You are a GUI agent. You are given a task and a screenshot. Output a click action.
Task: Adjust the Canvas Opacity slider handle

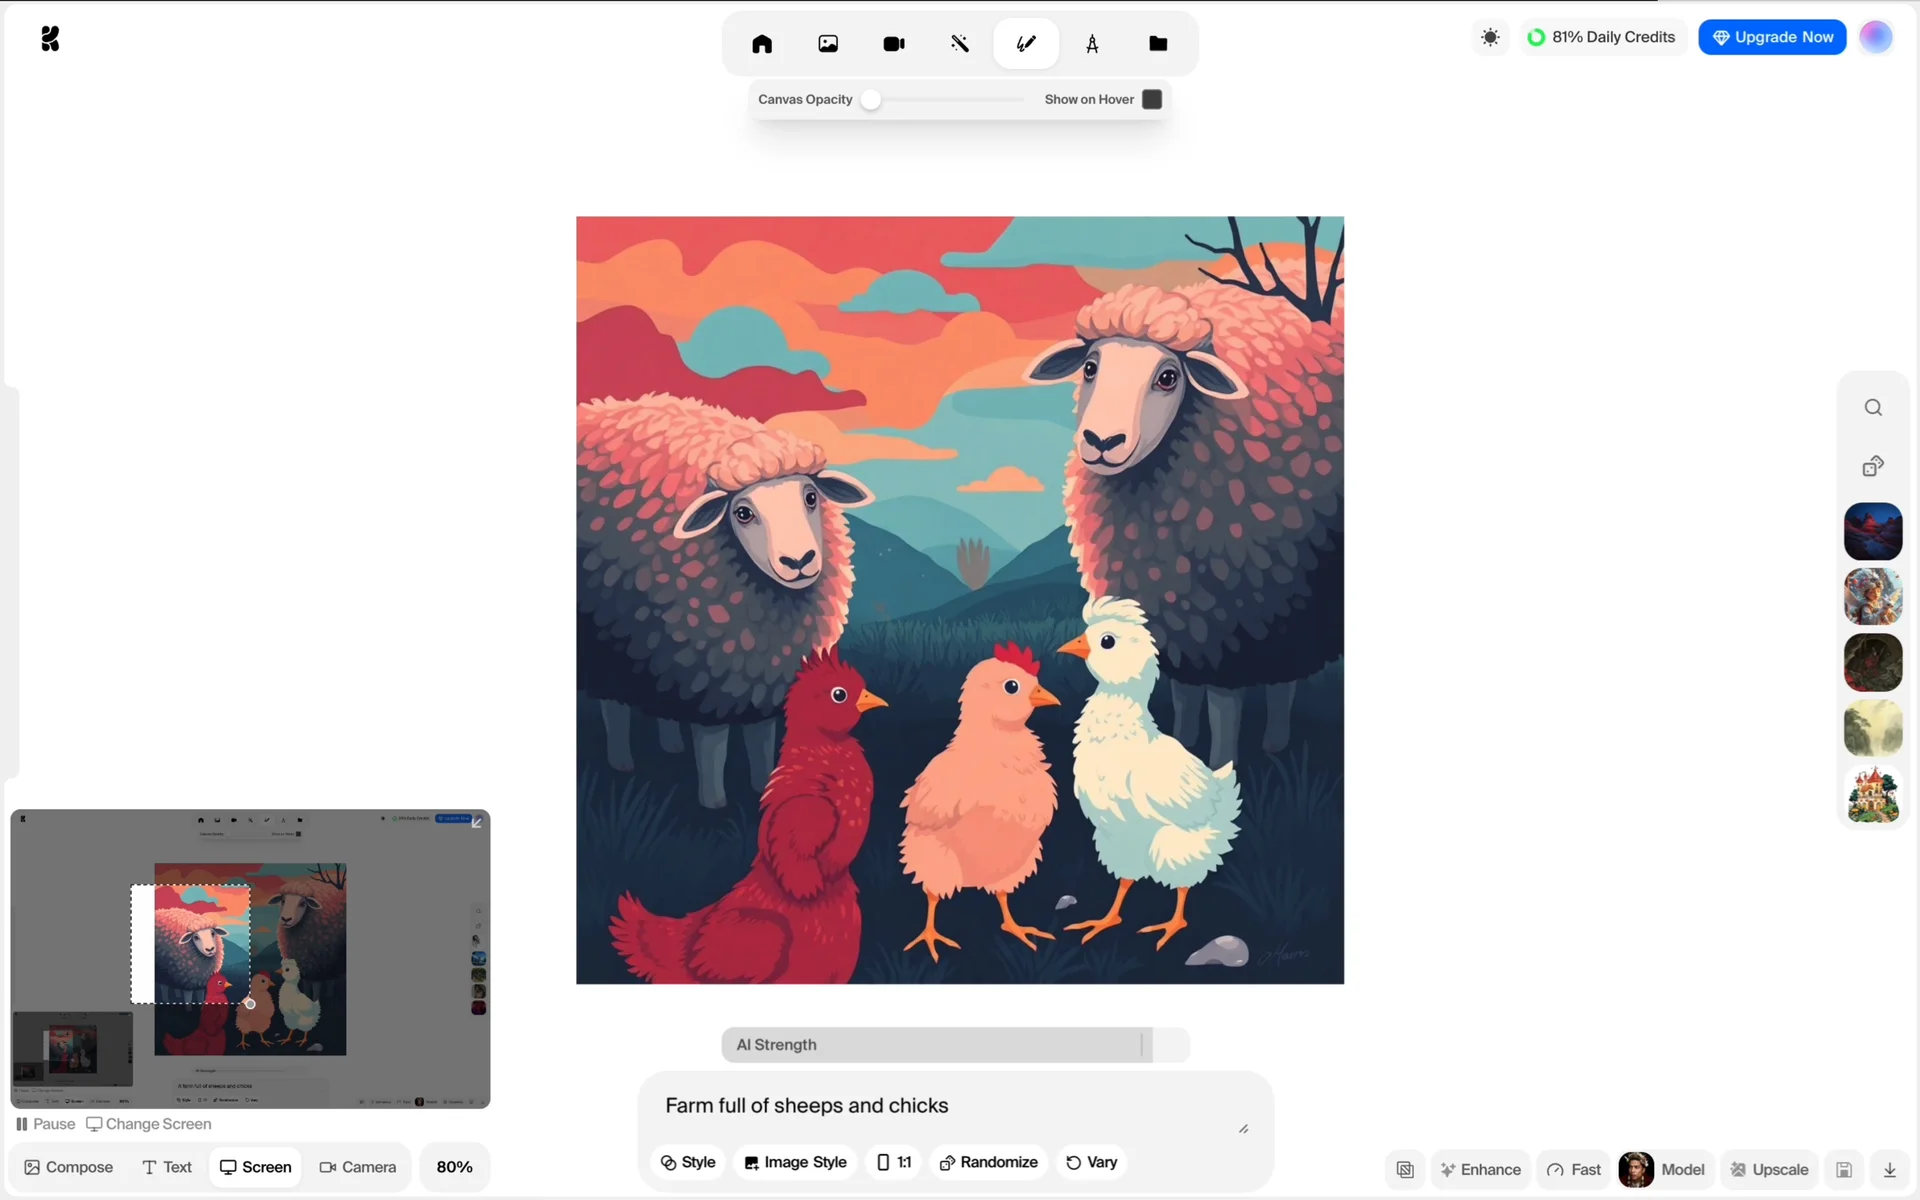tap(871, 99)
